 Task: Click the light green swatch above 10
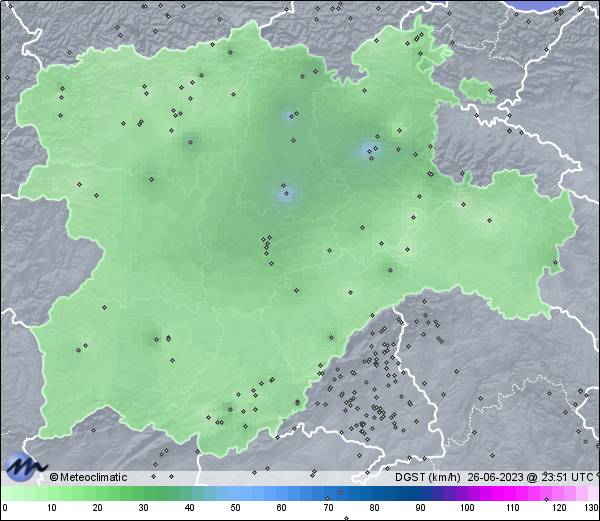tap(52, 494)
